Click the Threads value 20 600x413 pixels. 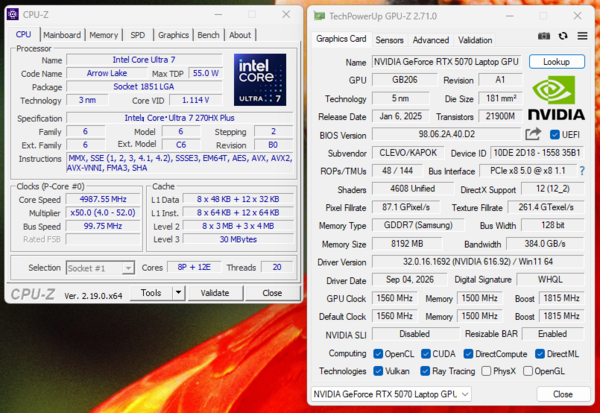tap(277, 267)
